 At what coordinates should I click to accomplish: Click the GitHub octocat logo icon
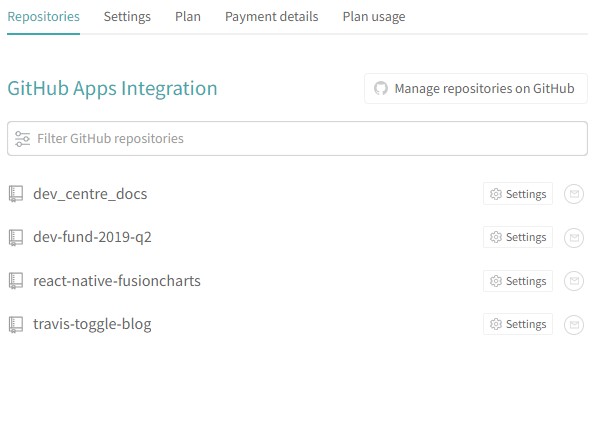point(381,88)
